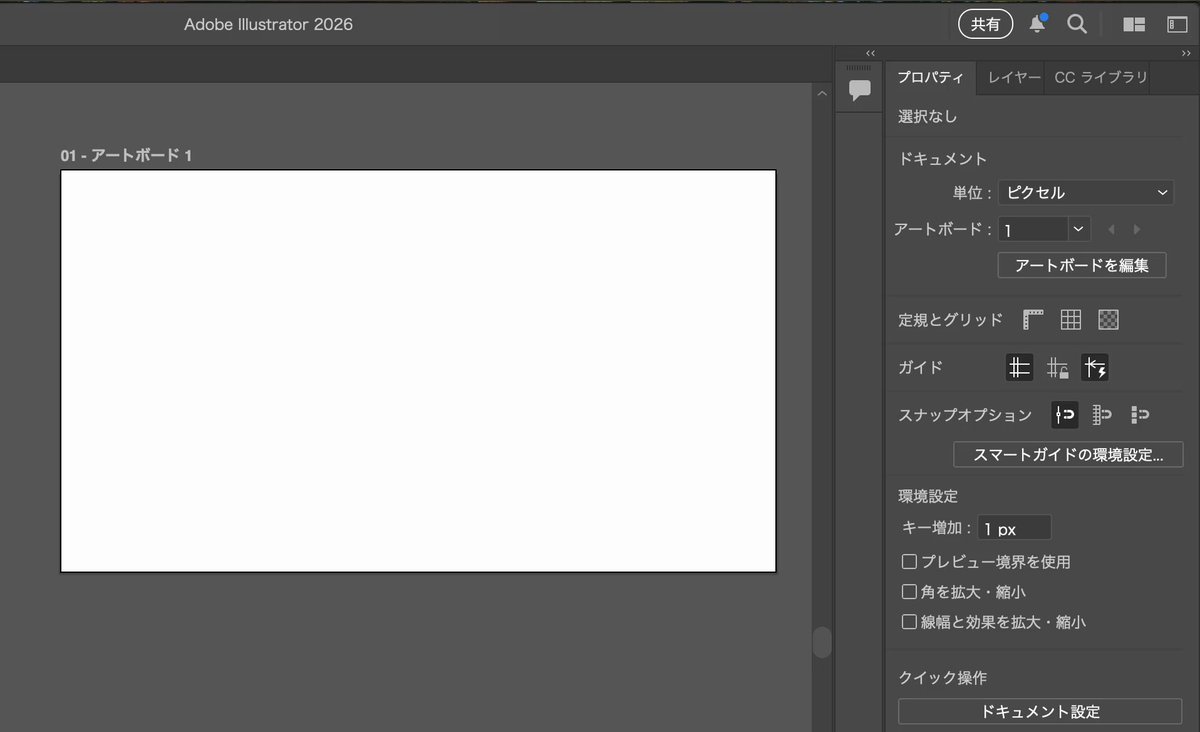Disable the smart guides icon

point(1095,367)
